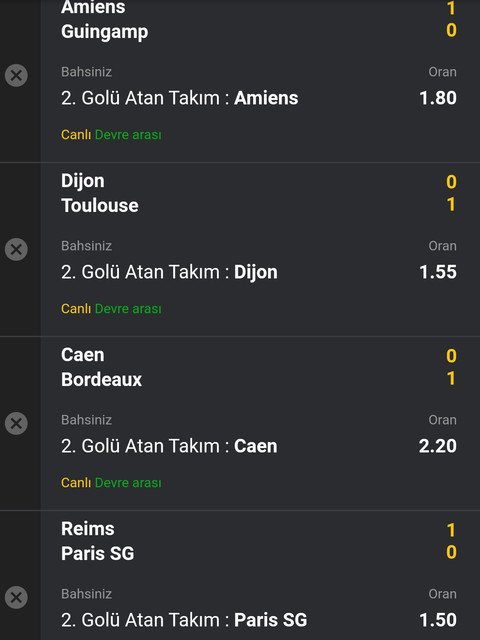Tap Toulouse's yellow score of 1

pyautogui.click(x=451, y=204)
